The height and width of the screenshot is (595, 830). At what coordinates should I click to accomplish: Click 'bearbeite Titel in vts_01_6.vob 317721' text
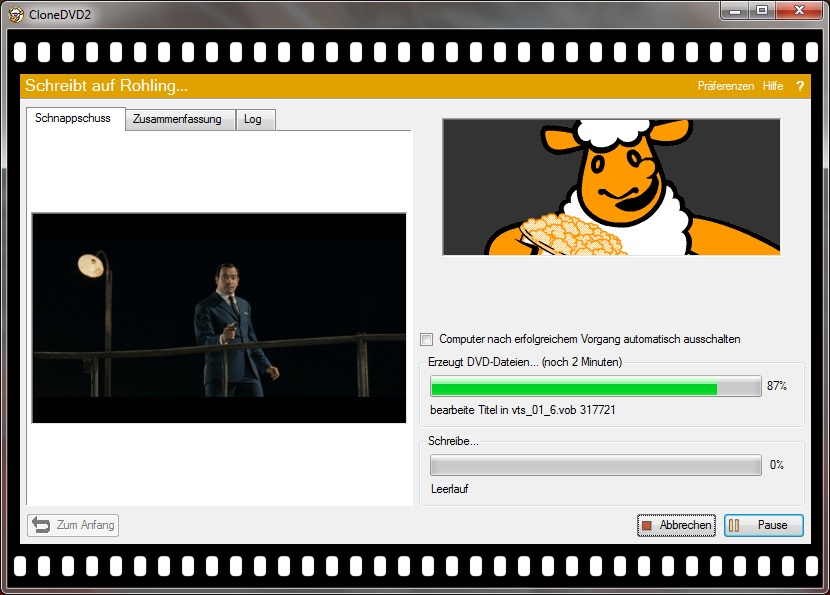click(x=523, y=410)
